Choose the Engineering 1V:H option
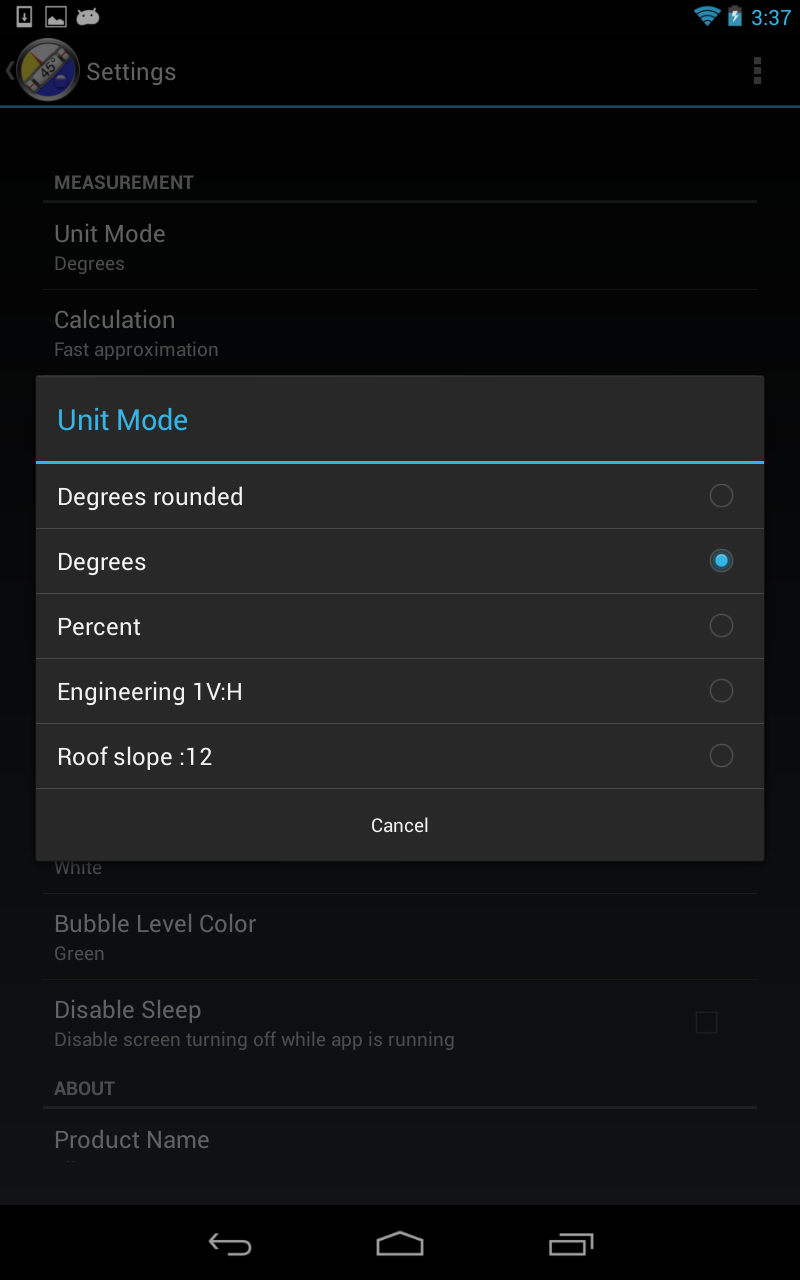This screenshot has width=800, height=1280. 400,691
